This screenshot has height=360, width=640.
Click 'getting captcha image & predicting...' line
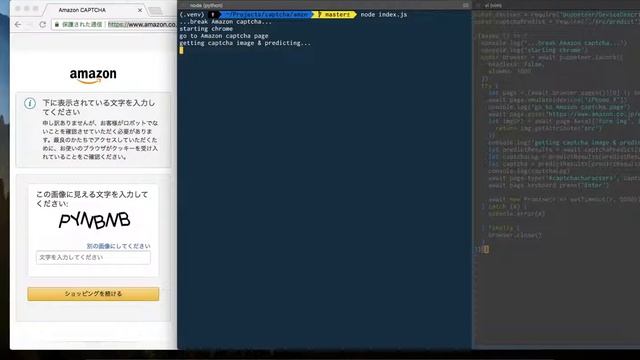pyautogui.click(x=245, y=43)
